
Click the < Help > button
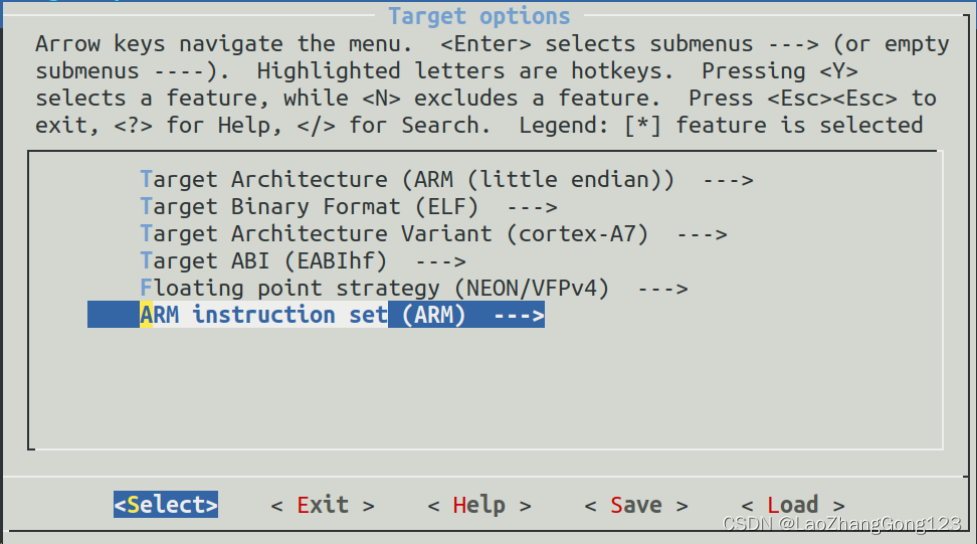pyautogui.click(x=480, y=505)
